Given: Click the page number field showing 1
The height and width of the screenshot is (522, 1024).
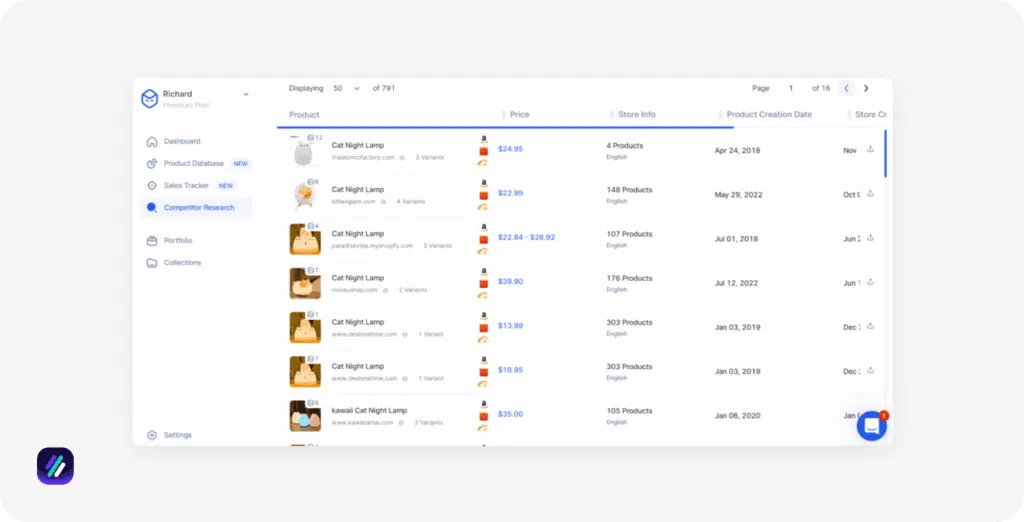Looking at the screenshot, I should (790, 88).
